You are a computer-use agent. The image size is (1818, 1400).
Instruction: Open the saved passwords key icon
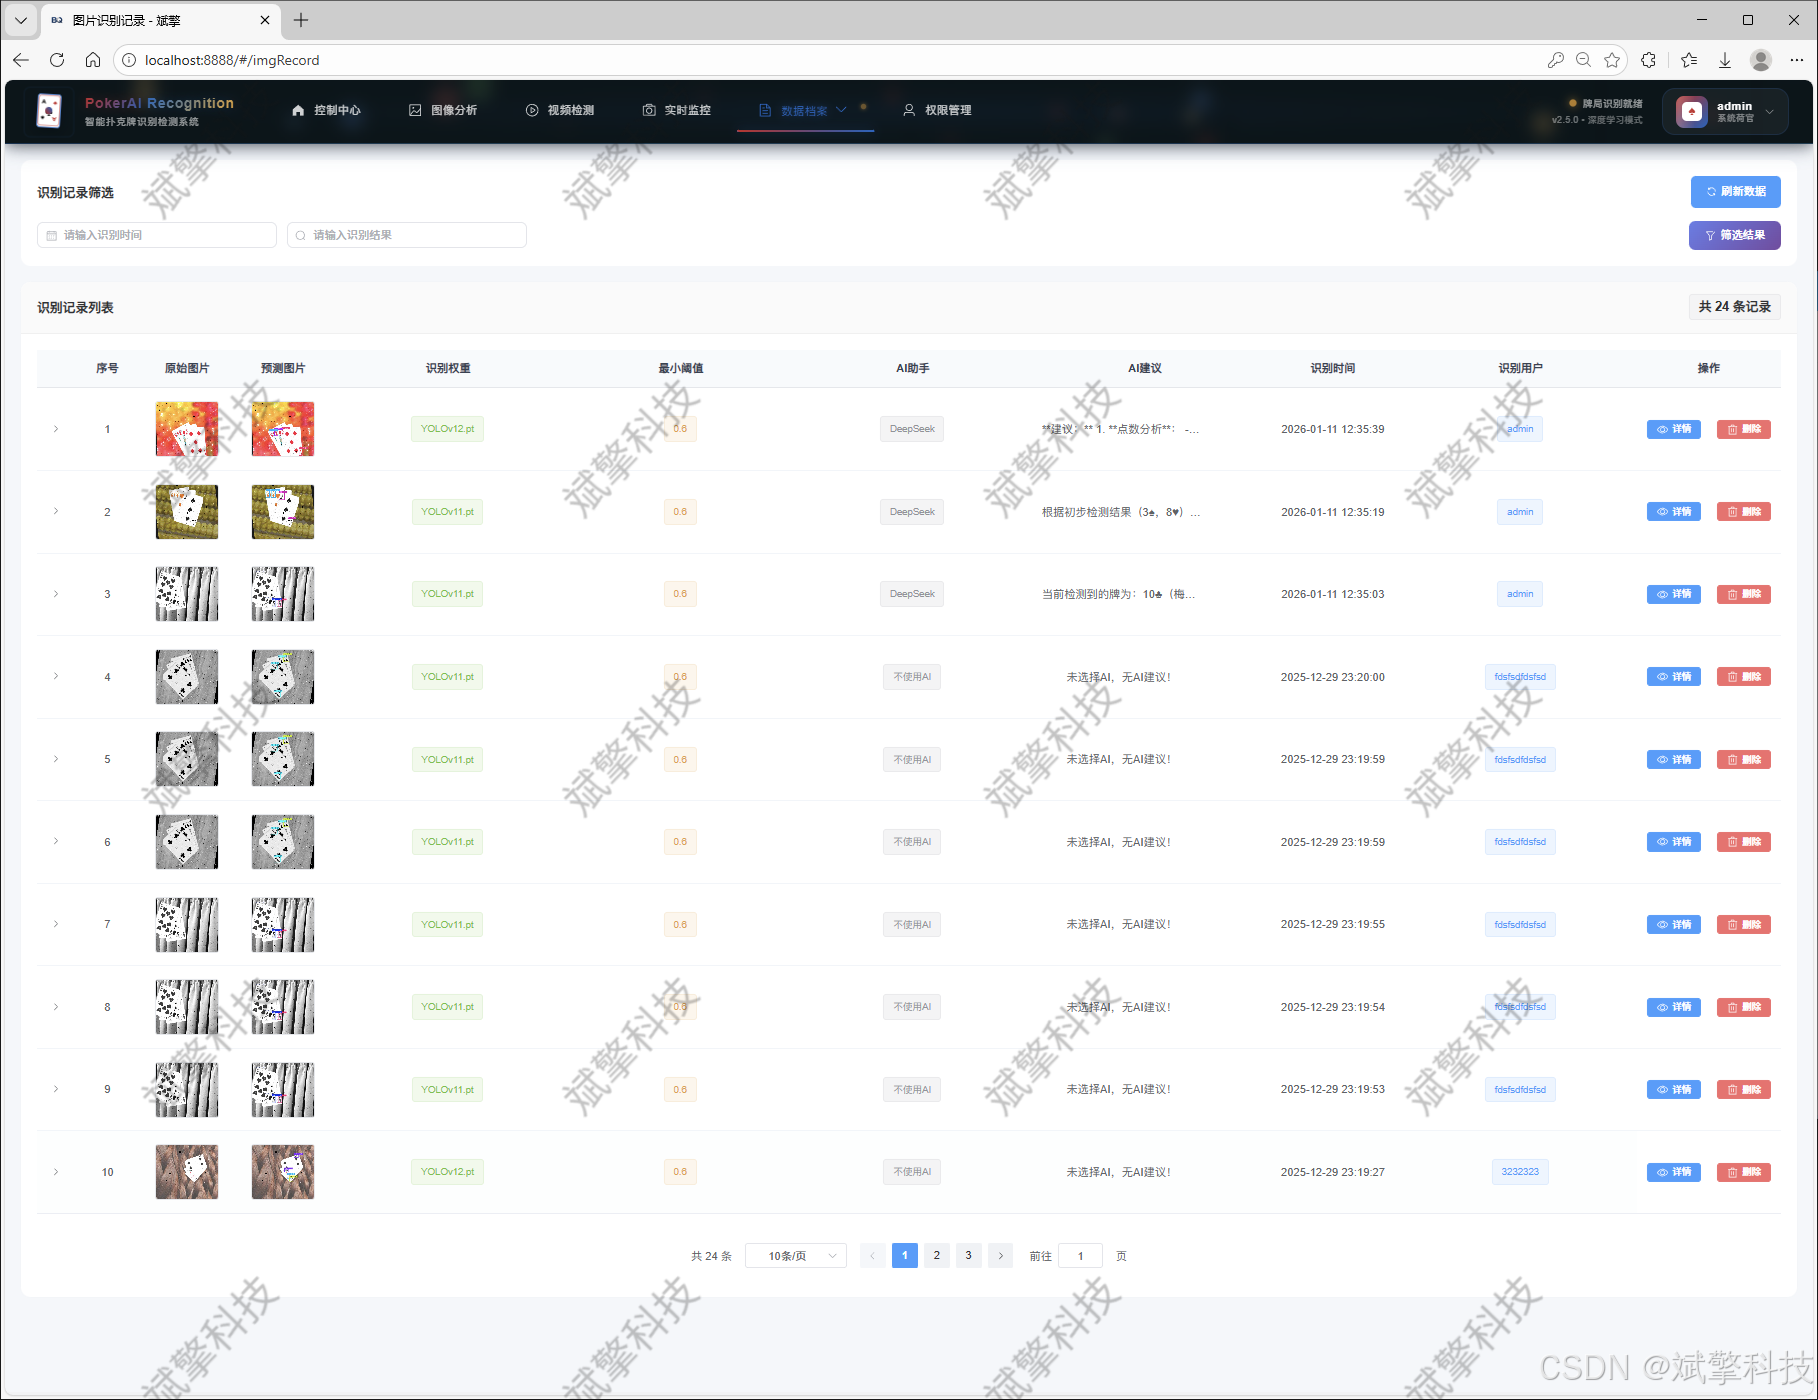point(1555,60)
